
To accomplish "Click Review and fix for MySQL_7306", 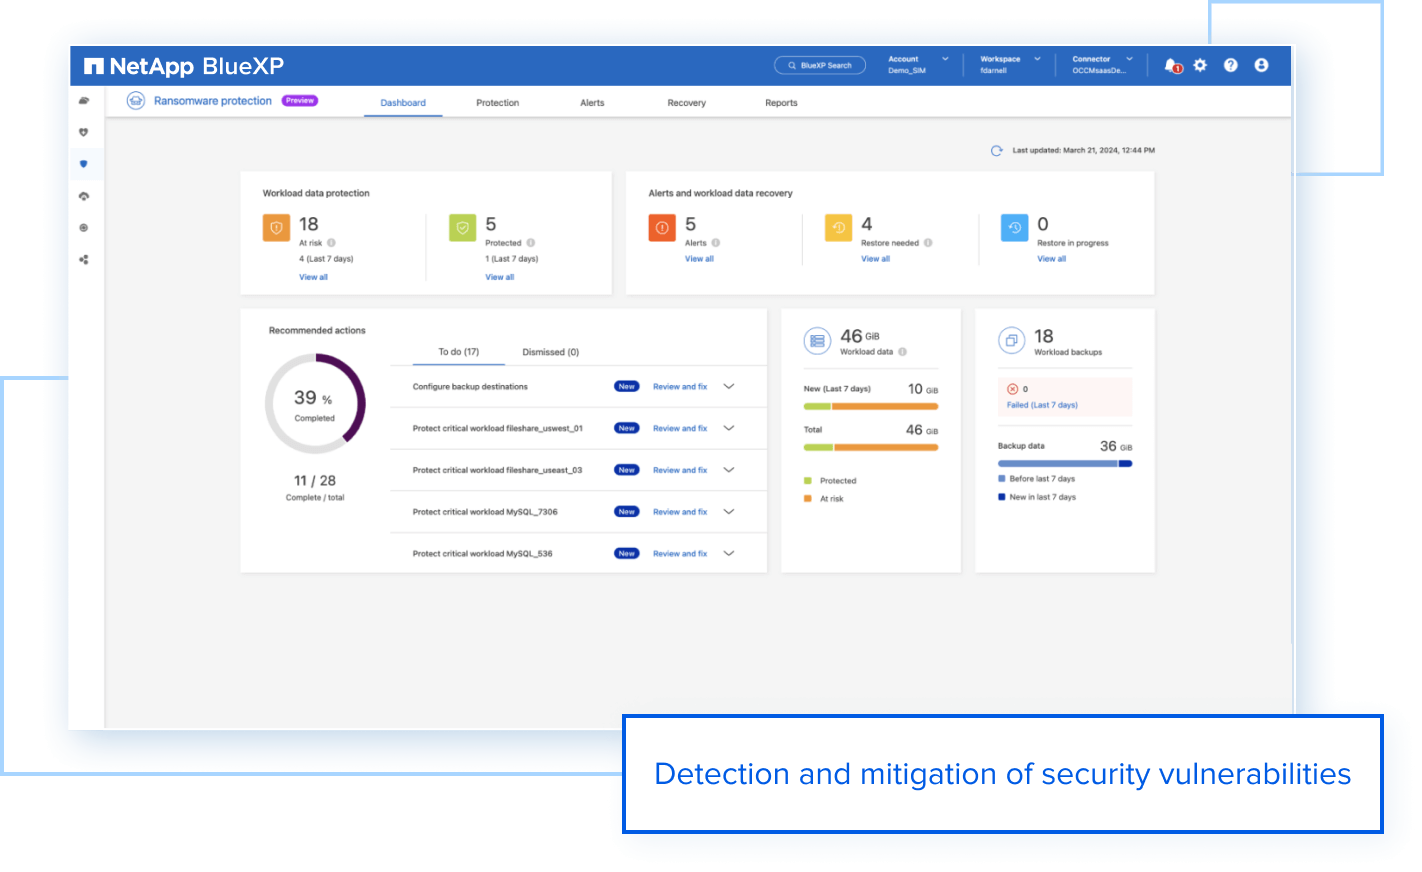I will tap(680, 511).
